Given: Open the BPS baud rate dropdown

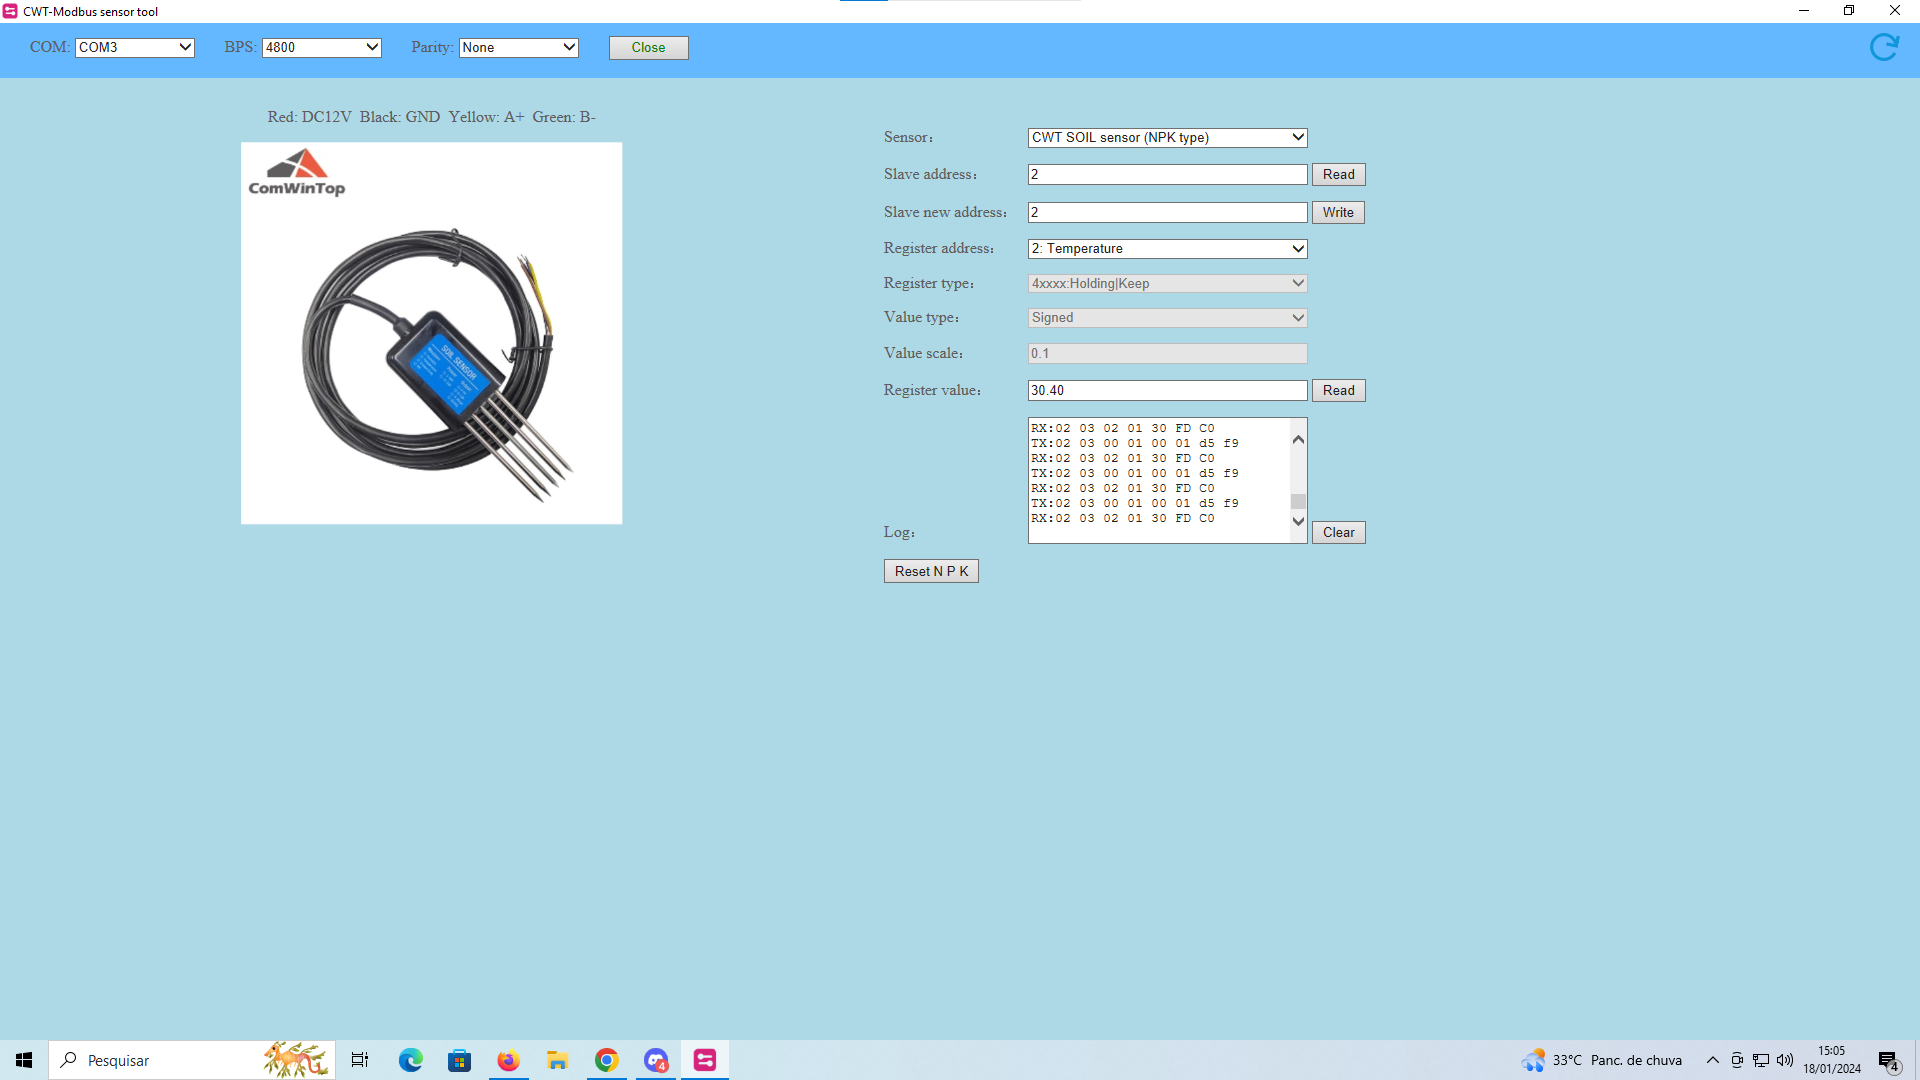Looking at the screenshot, I should tap(322, 47).
